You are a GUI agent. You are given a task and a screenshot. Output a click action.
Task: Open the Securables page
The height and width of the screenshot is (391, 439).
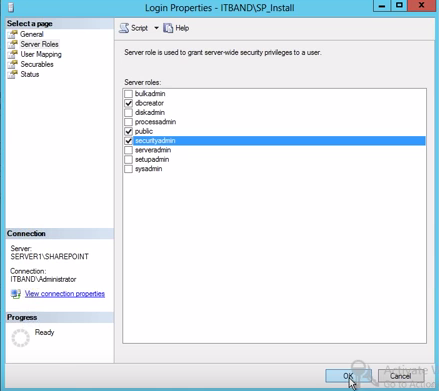(37, 64)
